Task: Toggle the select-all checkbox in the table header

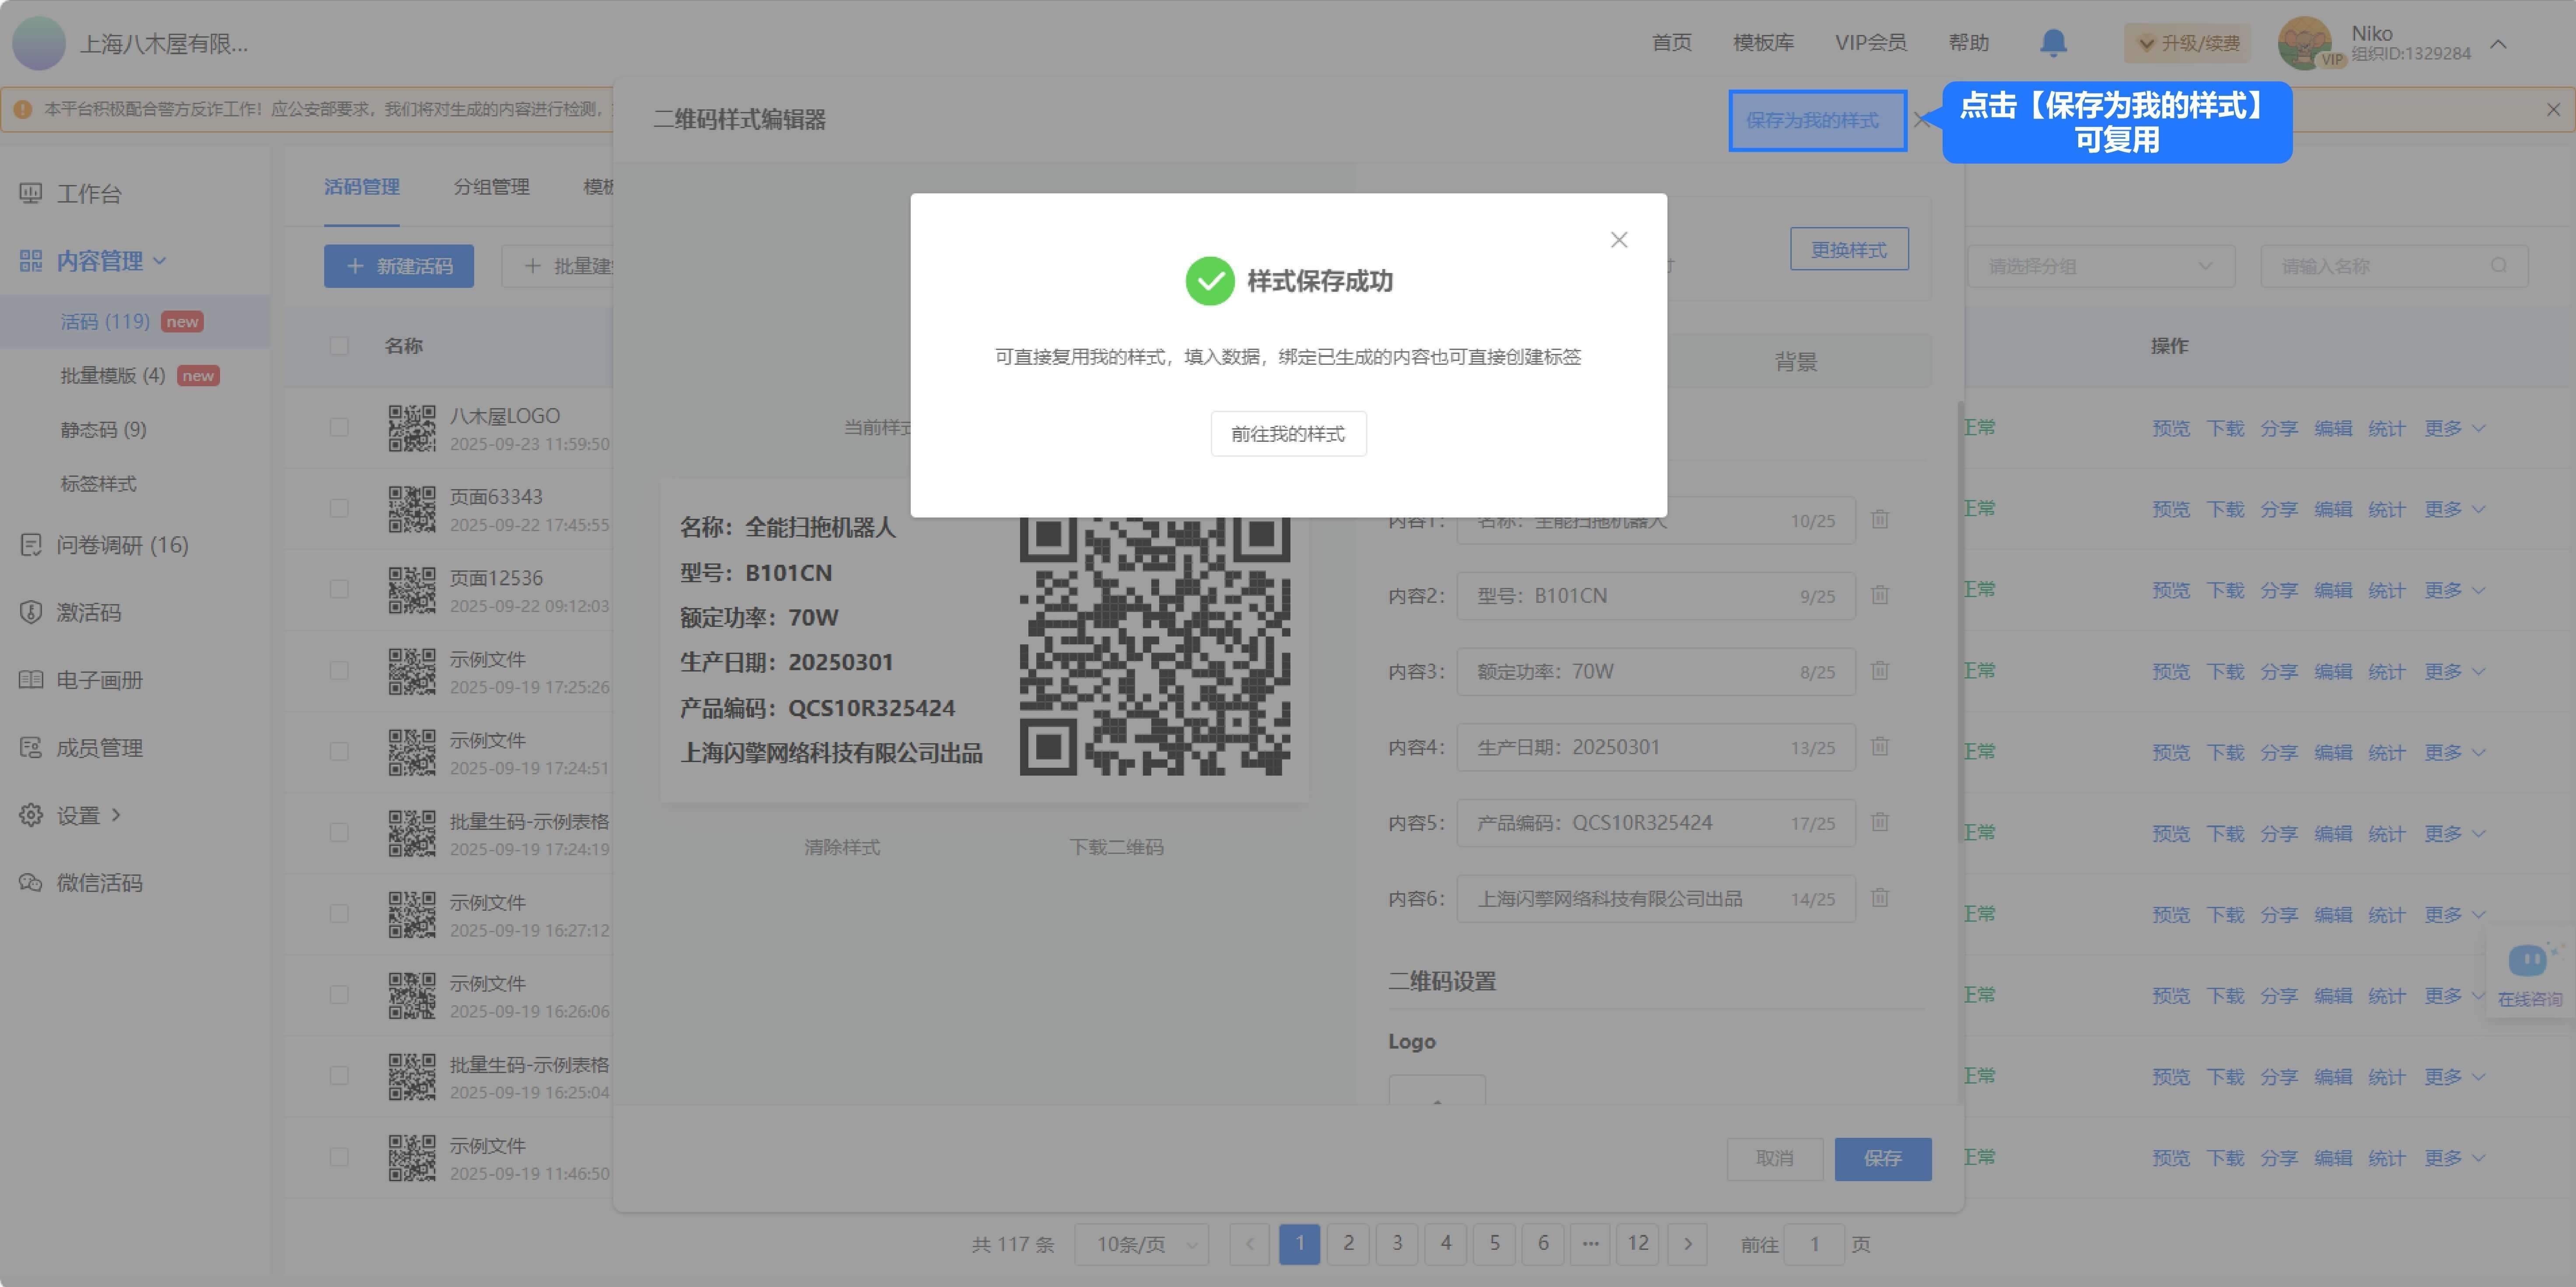Action: tap(339, 346)
